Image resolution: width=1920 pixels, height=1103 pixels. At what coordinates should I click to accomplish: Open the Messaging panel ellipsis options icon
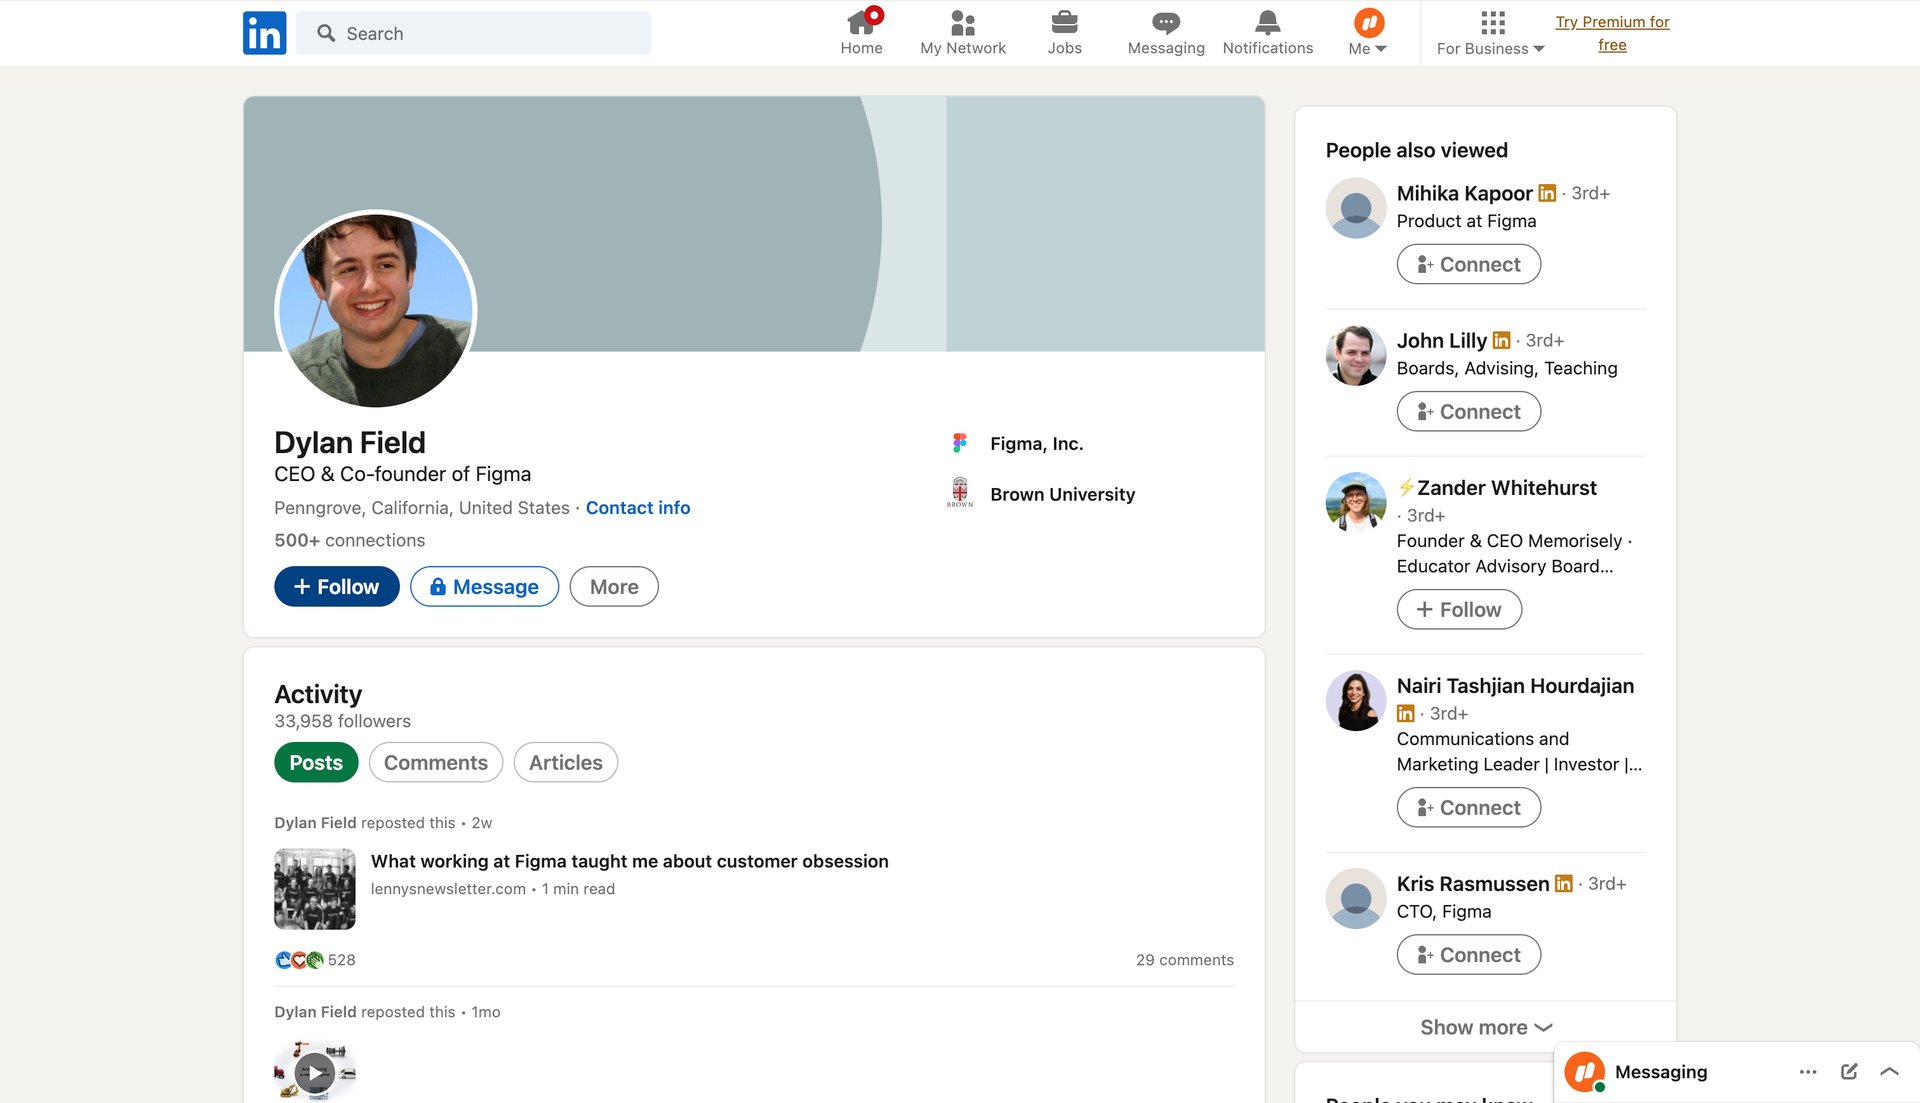click(x=1807, y=1071)
